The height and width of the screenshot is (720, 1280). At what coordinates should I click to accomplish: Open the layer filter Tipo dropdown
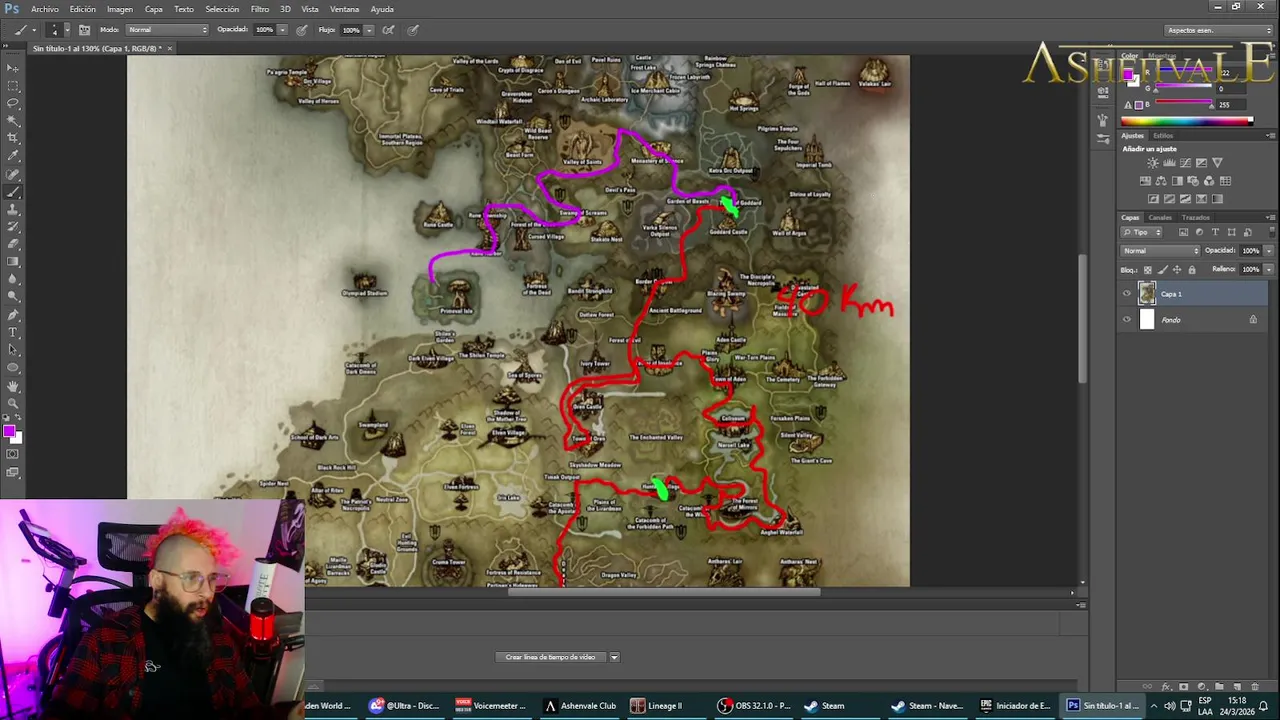coord(1141,232)
